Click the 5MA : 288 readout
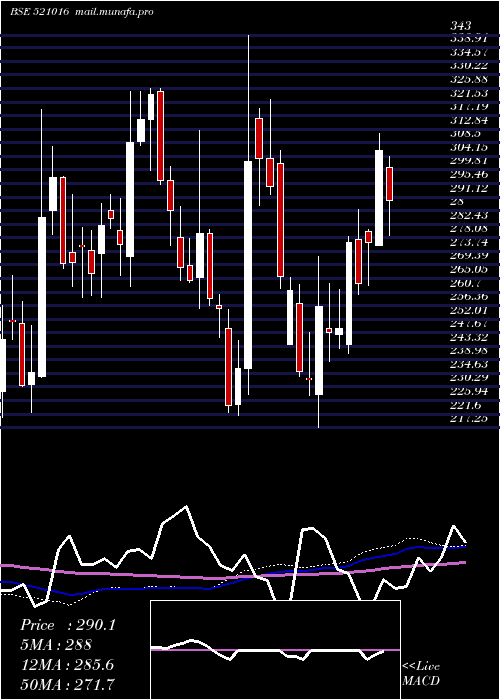 pyautogui.click(x=56, y=645)
